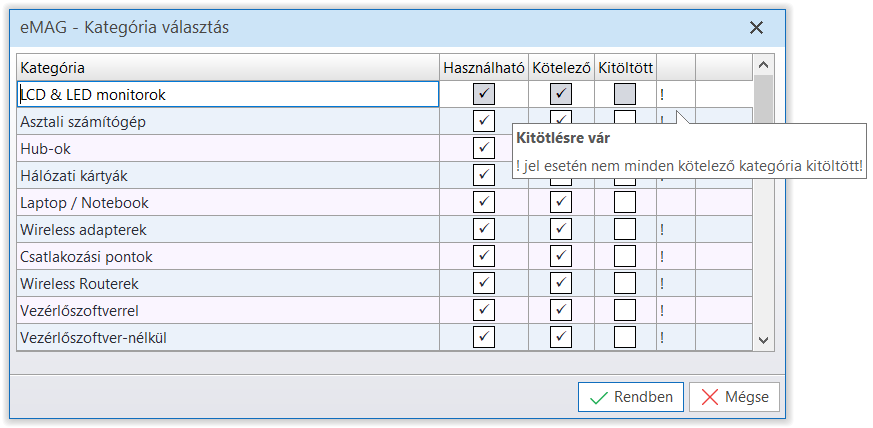Click exclamation mark in LCD & LED monitorok row
Viewport: 873px width, 428px height.
(662, 95)
